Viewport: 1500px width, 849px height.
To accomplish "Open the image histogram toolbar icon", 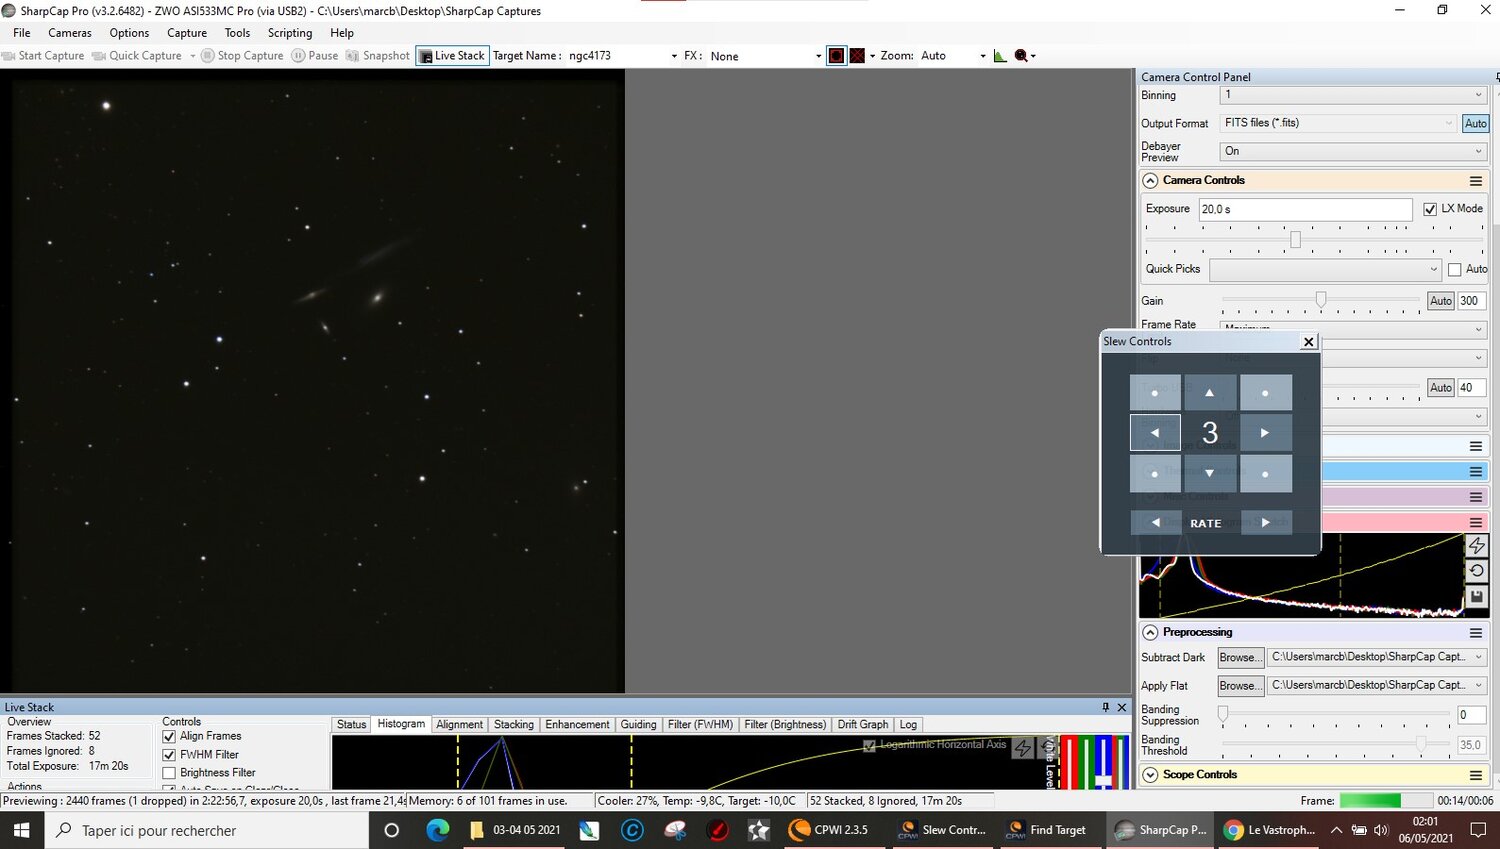I will [x=1000, y=56].
